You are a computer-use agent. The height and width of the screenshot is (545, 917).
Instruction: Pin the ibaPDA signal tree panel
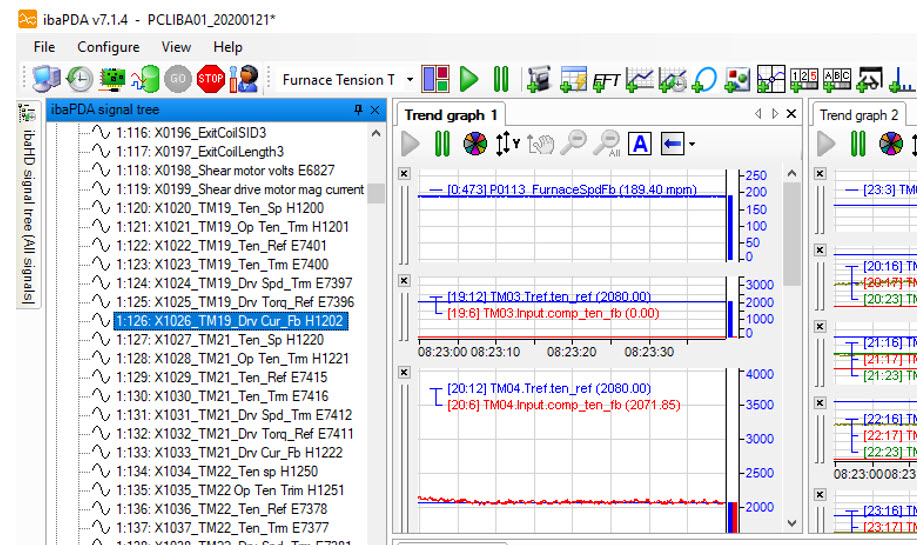(358, 110)
